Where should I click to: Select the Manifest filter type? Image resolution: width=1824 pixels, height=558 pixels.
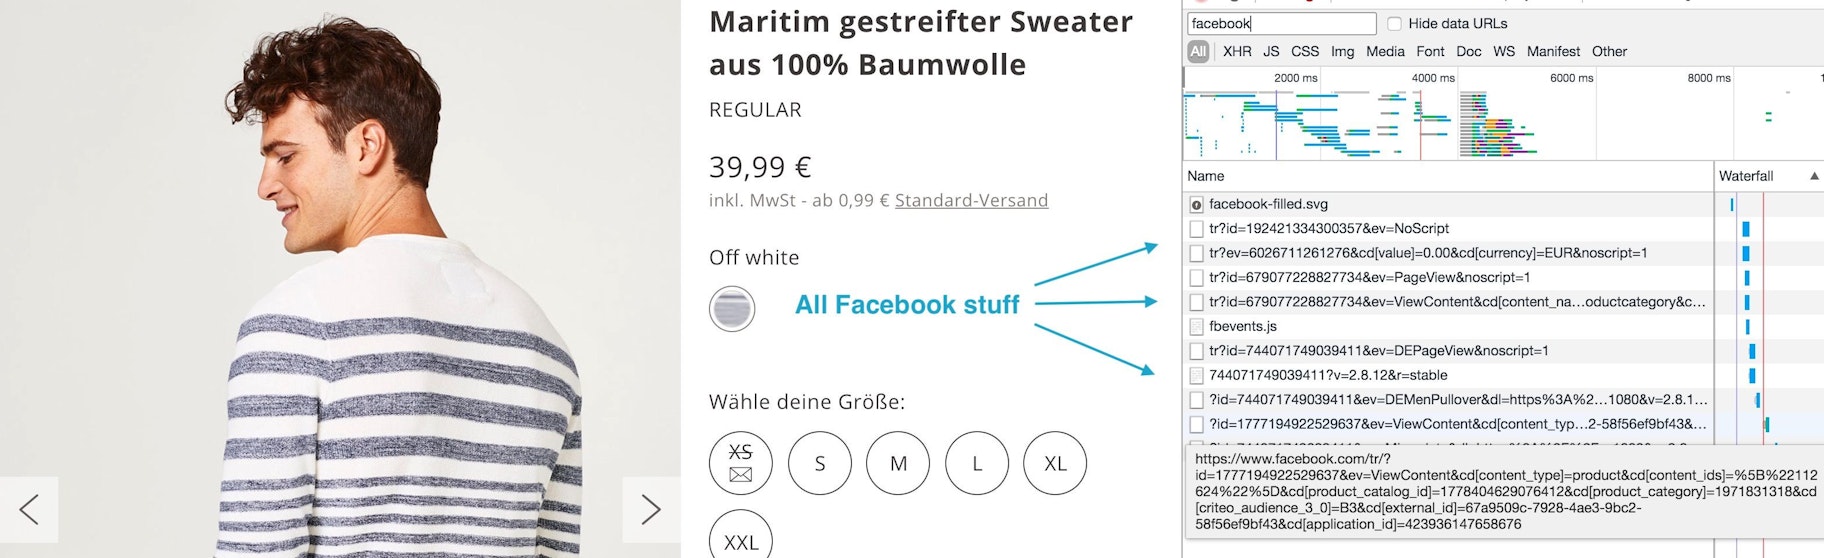pyautogui.click(x=1553, y=51)
